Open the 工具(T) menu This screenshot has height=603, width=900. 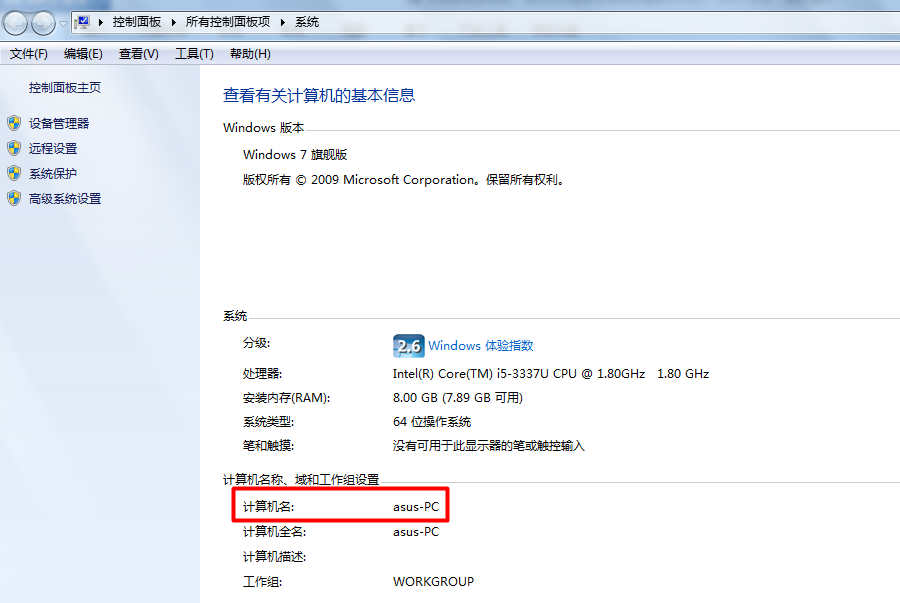click(x=194, y=54)
